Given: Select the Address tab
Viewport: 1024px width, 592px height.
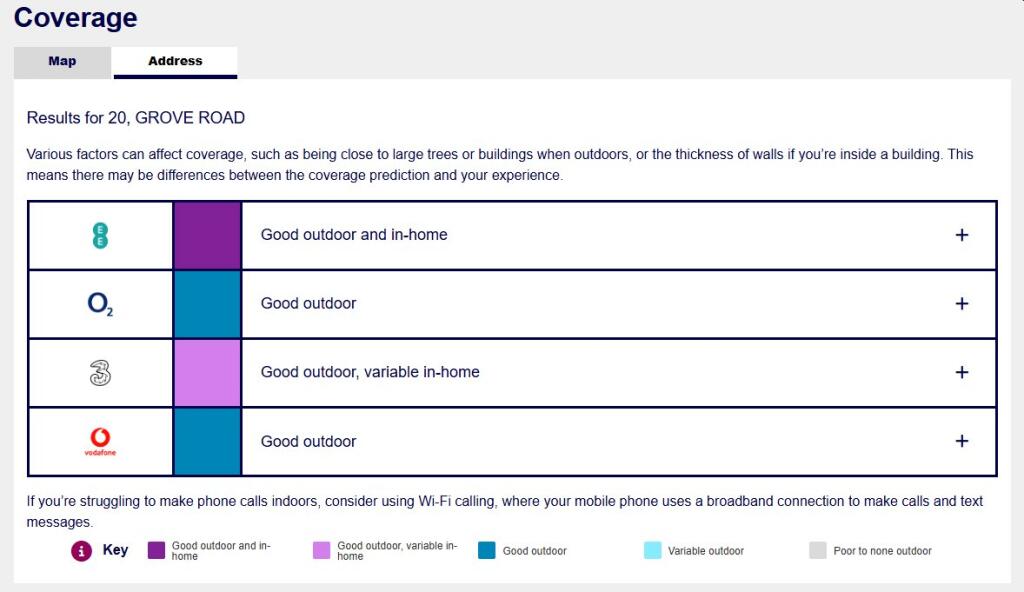Looking at the screenshot, I should click(175, 62).
